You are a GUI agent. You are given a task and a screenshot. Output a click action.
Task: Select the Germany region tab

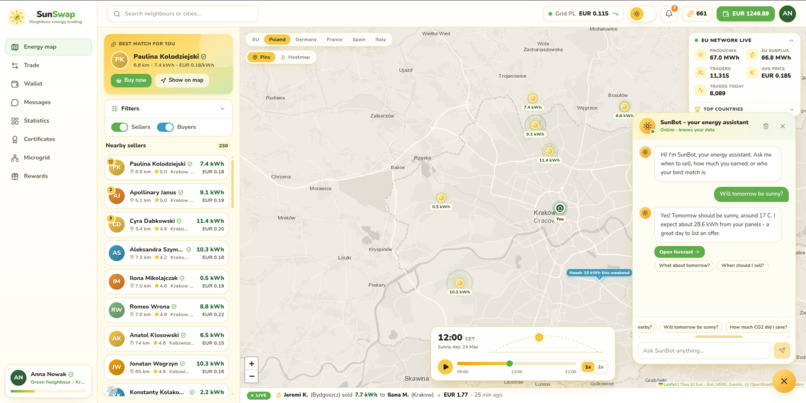[306, 40]
